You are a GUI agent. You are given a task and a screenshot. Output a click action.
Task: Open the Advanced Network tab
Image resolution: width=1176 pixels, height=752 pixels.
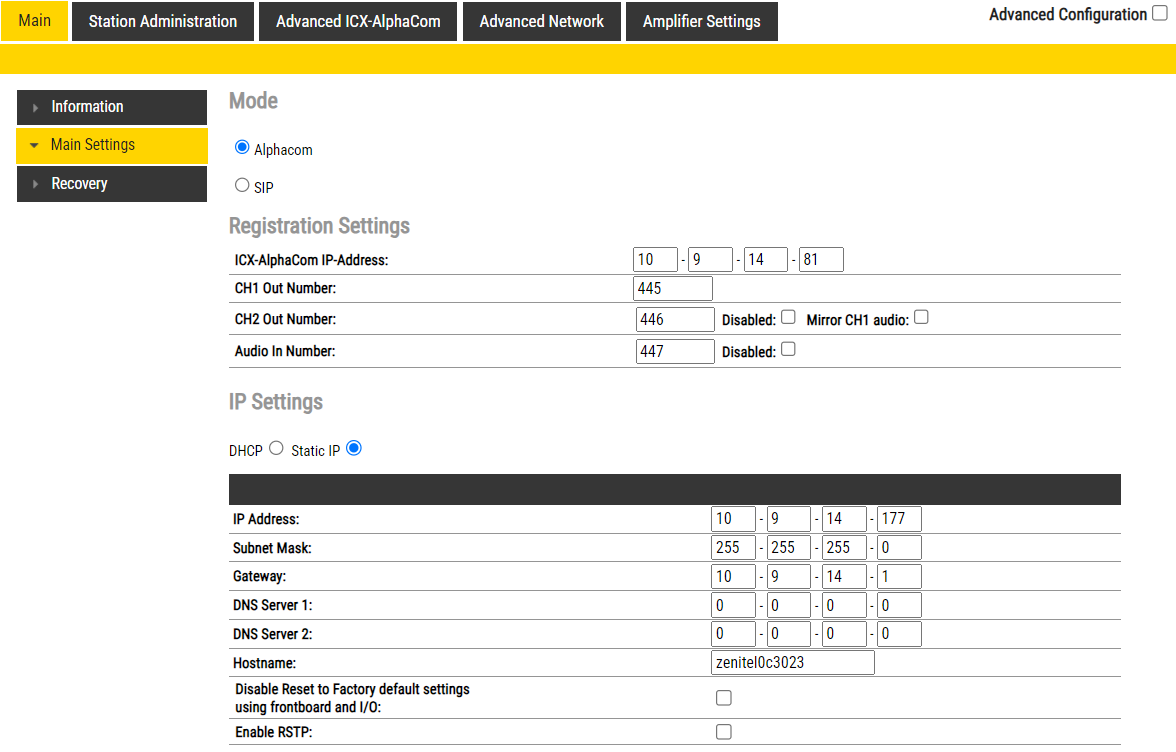pos(541,21)
